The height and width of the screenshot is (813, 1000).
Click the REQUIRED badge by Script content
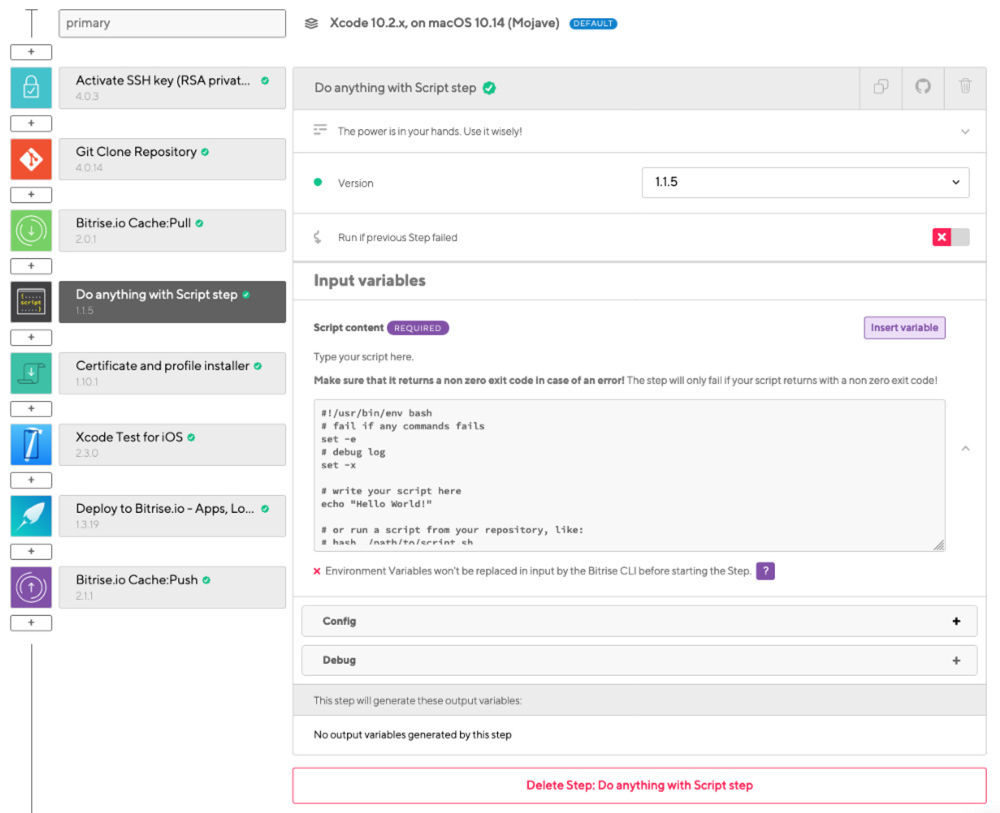click(418, 328)
